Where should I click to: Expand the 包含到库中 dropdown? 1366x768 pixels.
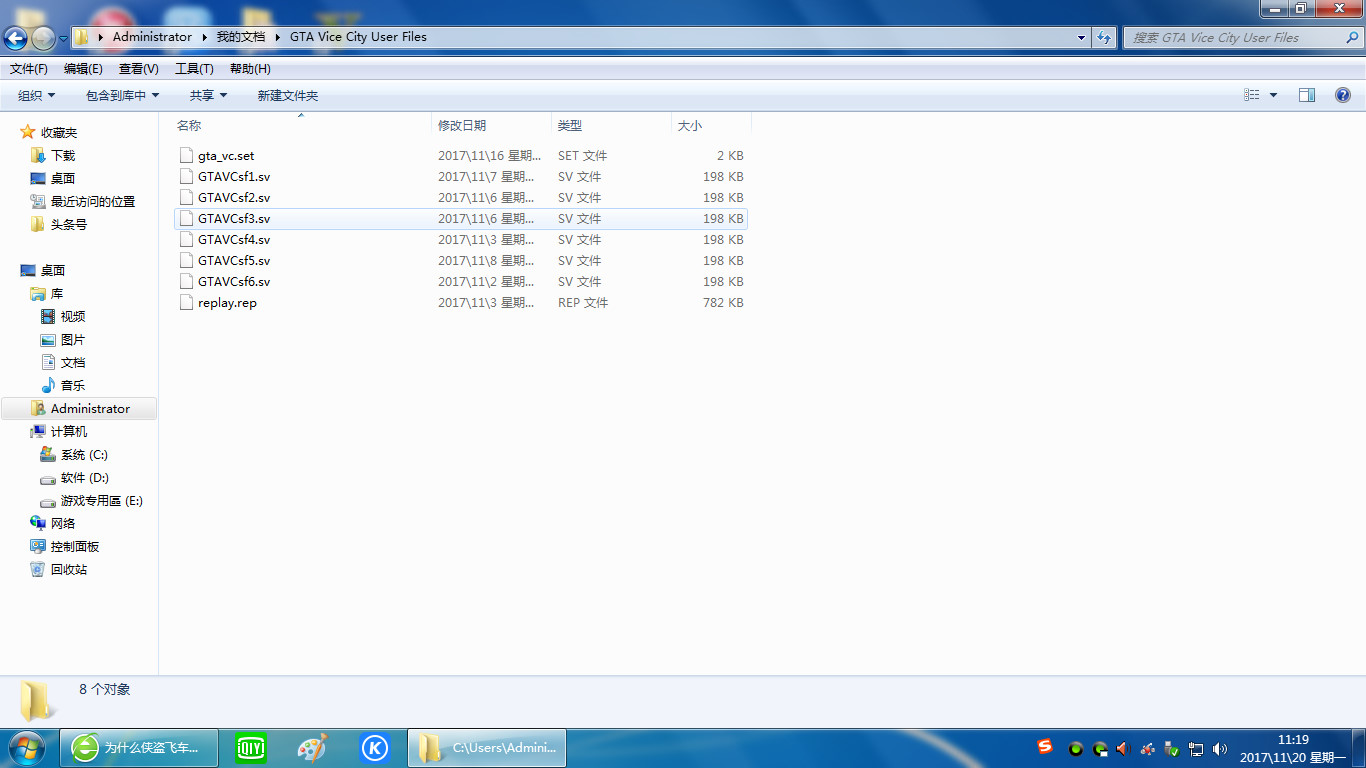click(x=122, y=95)
